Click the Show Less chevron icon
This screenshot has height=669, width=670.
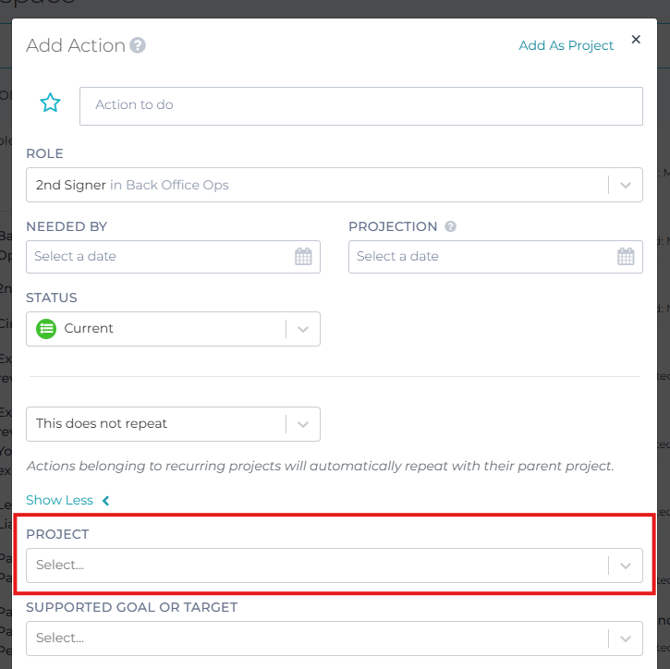point(106,500)
